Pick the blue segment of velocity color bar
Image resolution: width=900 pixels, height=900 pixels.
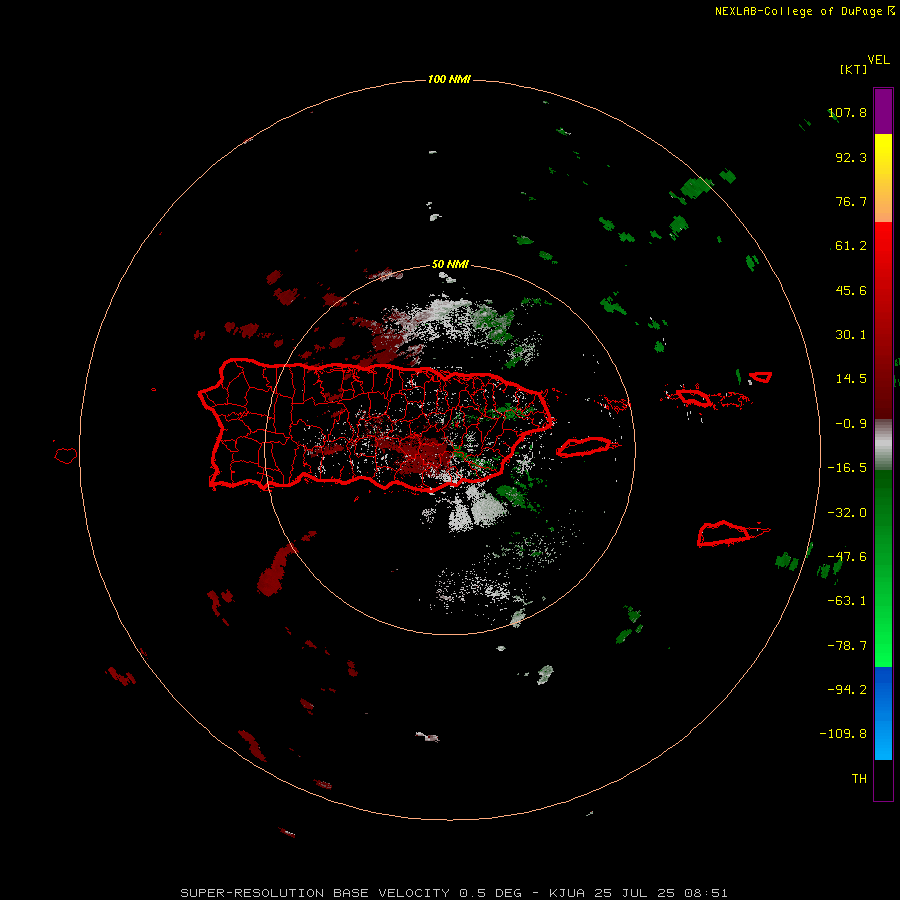click(883, 712)
